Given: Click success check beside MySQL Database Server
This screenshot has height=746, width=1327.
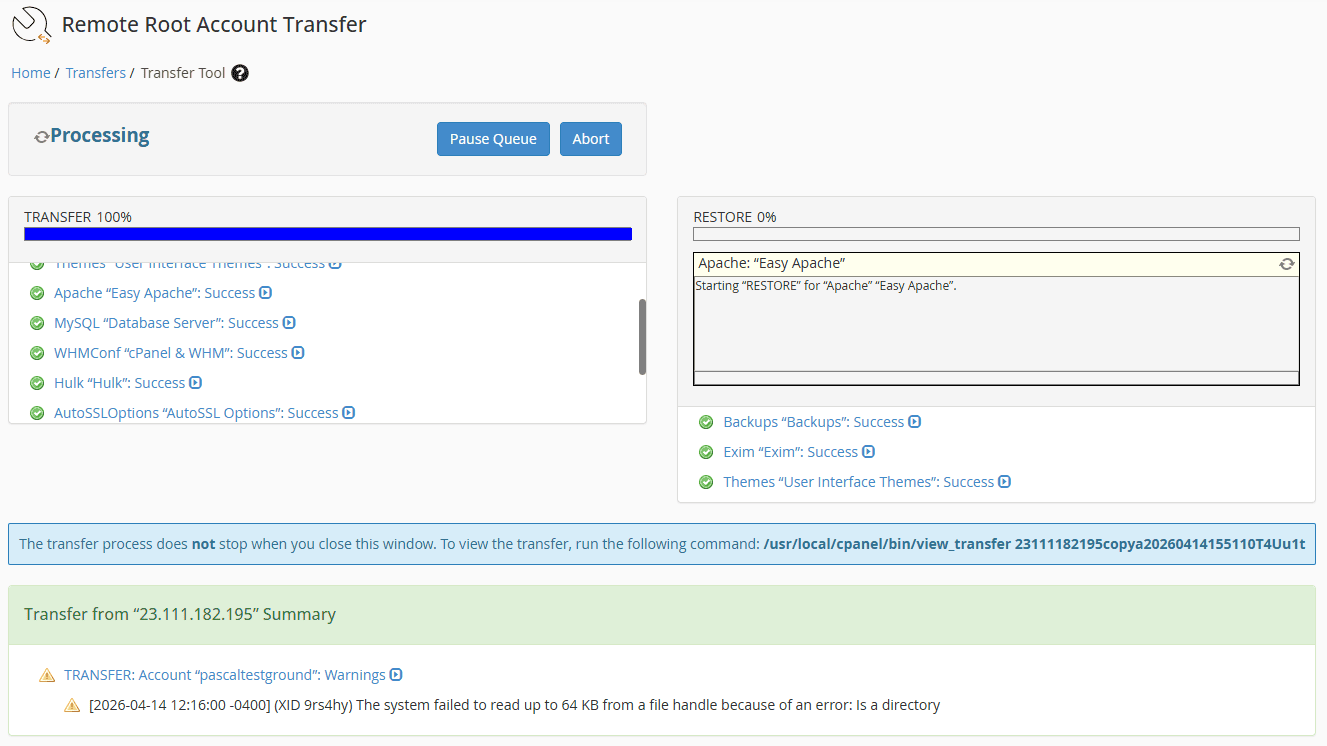Looking at the screenshot, I should click(37, 322).
